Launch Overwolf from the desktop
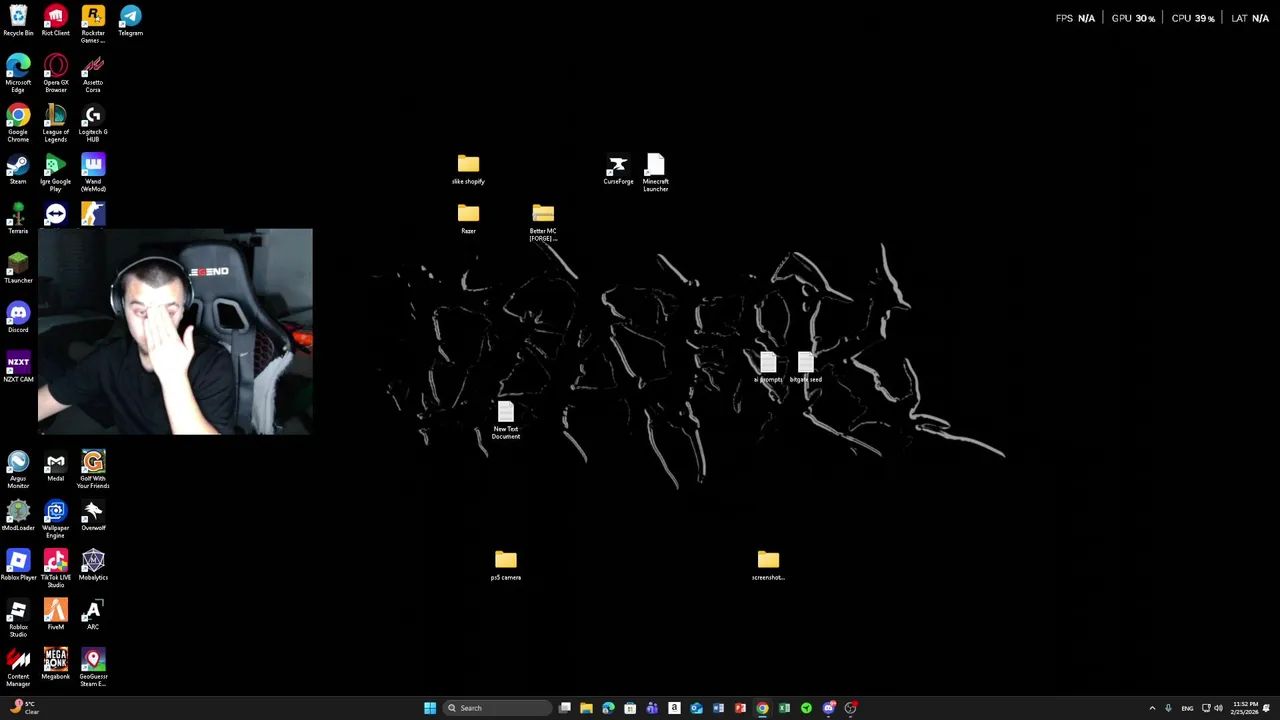The image size is (1280, 720). coord(93,516)
